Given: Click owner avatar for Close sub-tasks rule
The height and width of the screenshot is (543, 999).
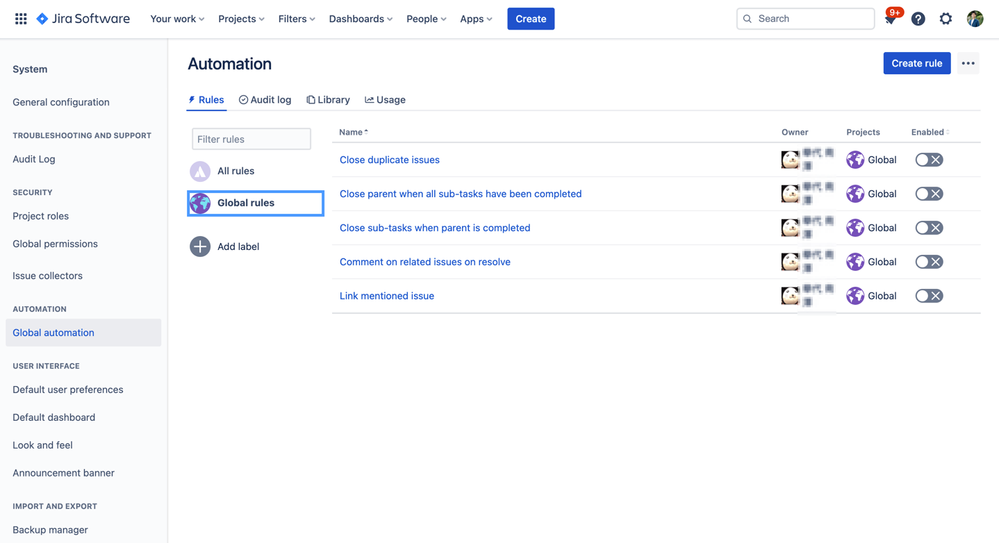Looking at the screenshot, I should [790, 228].
